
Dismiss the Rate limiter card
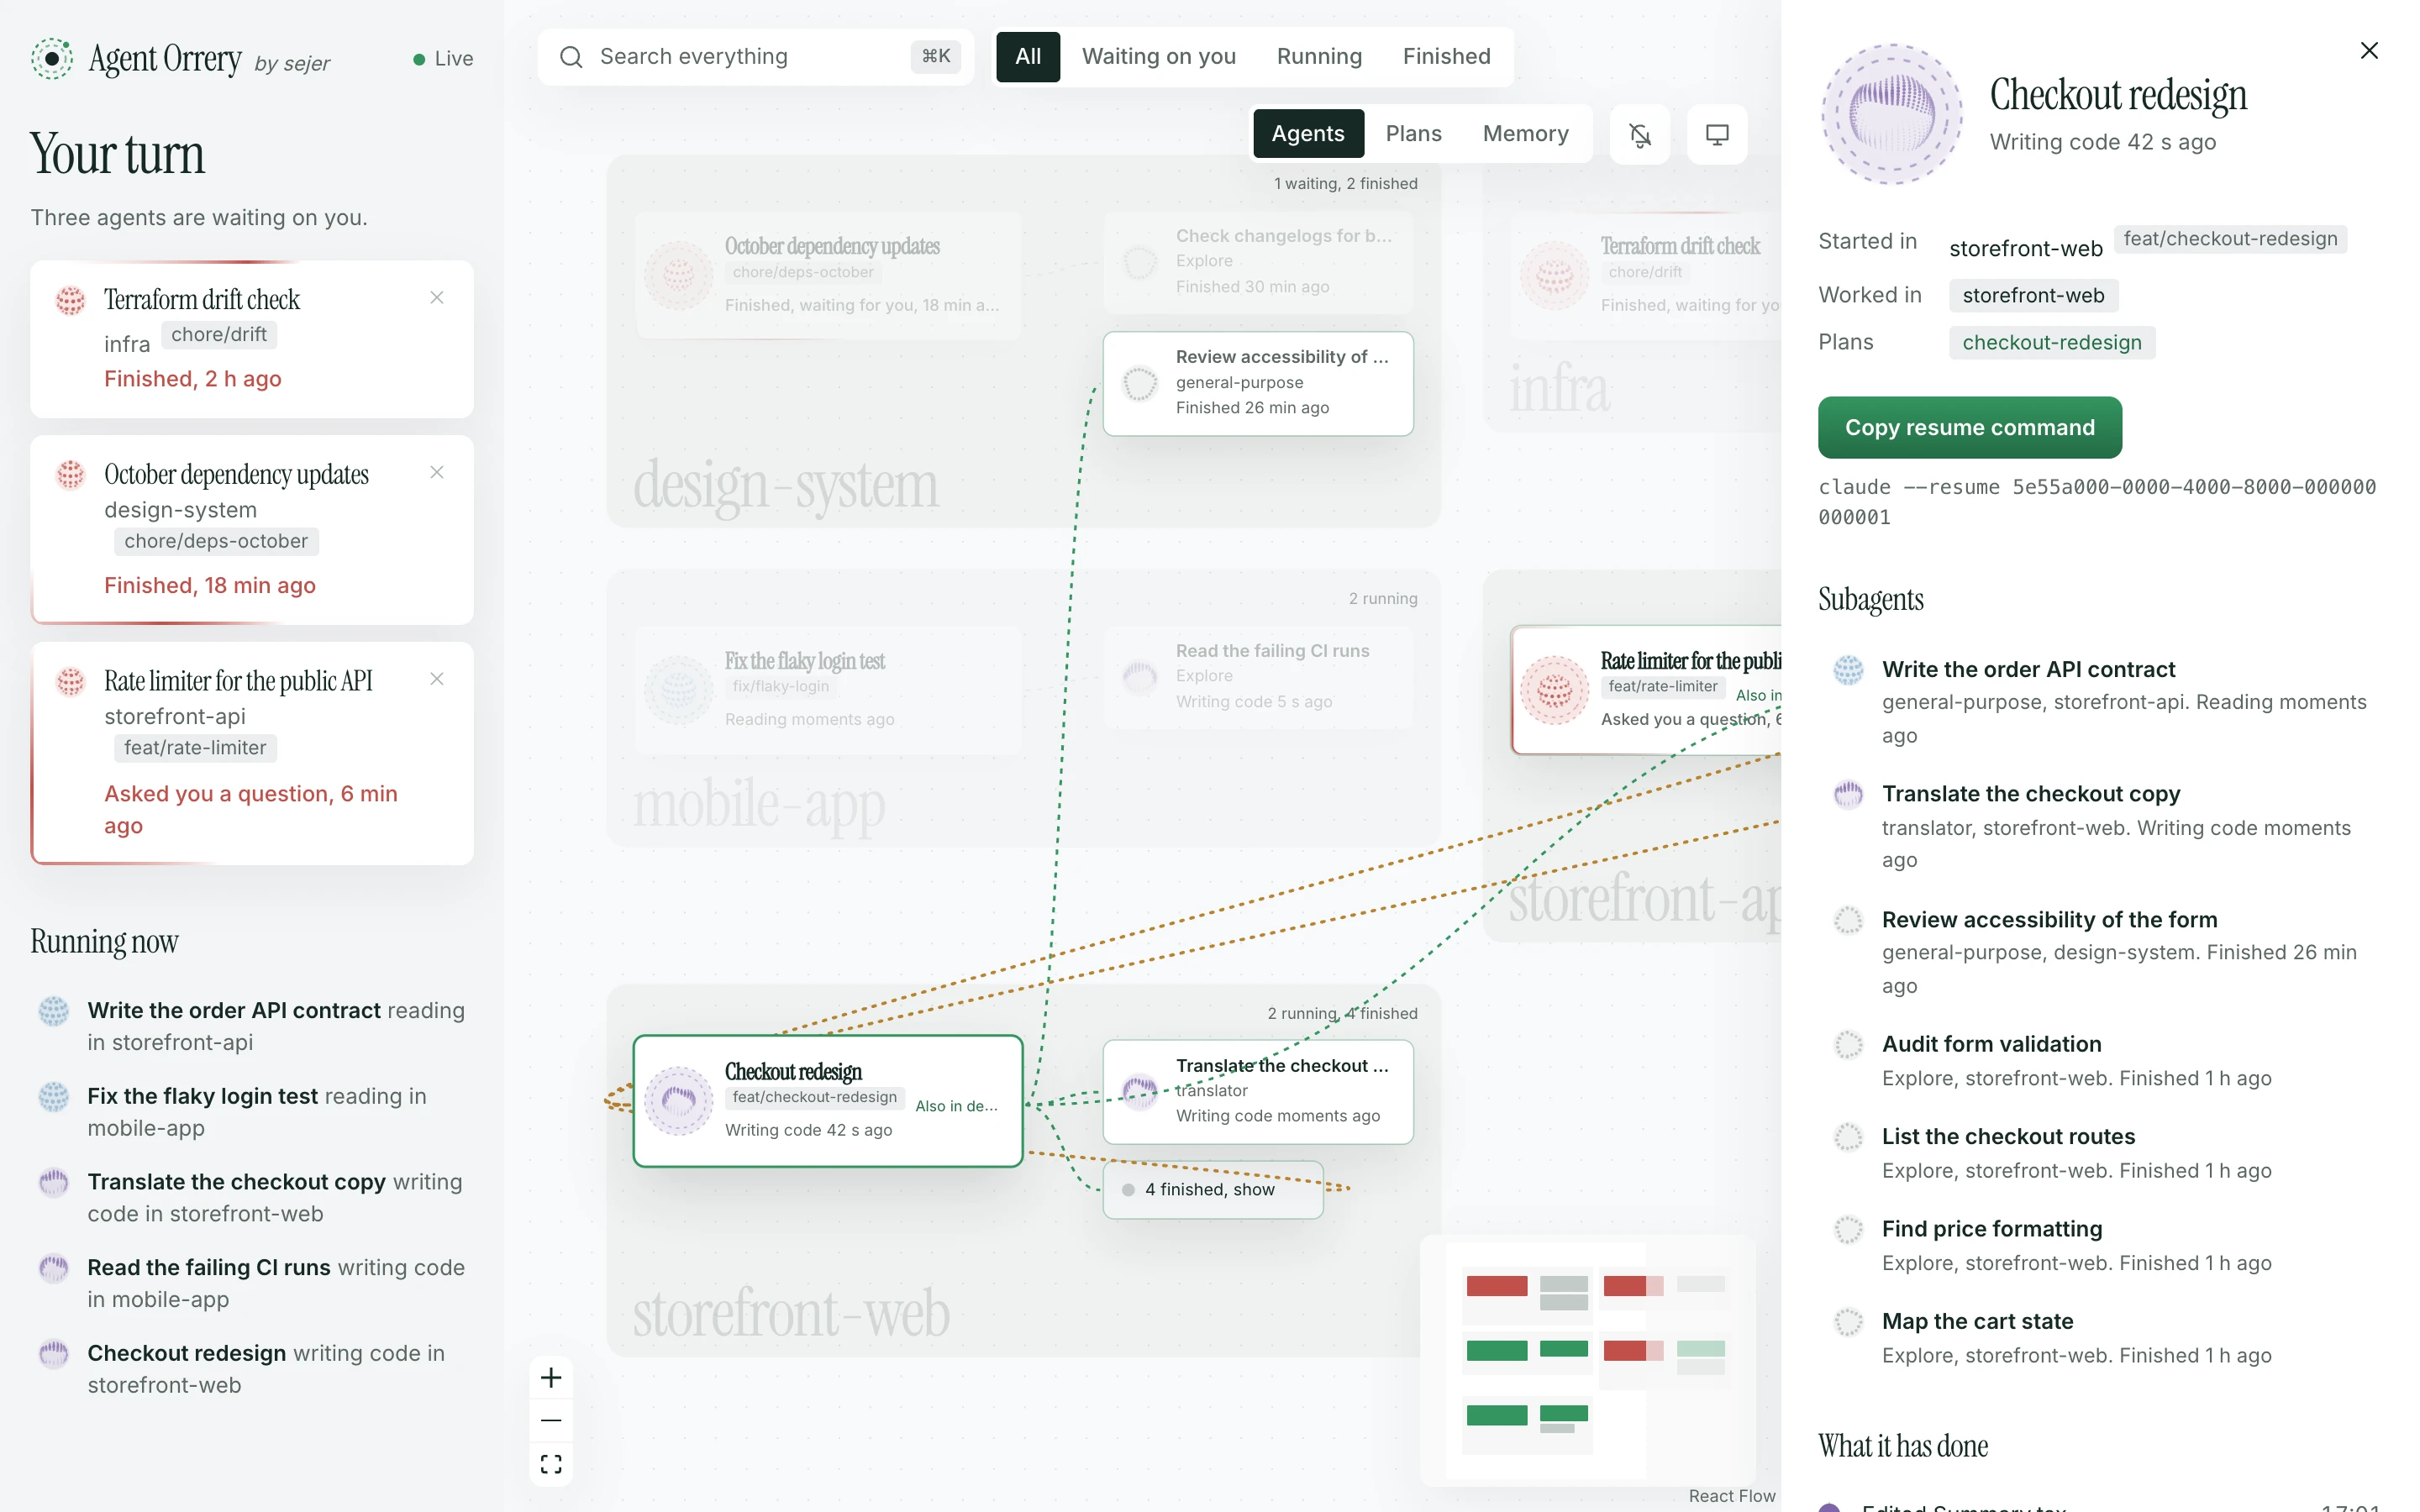[437, 679]
